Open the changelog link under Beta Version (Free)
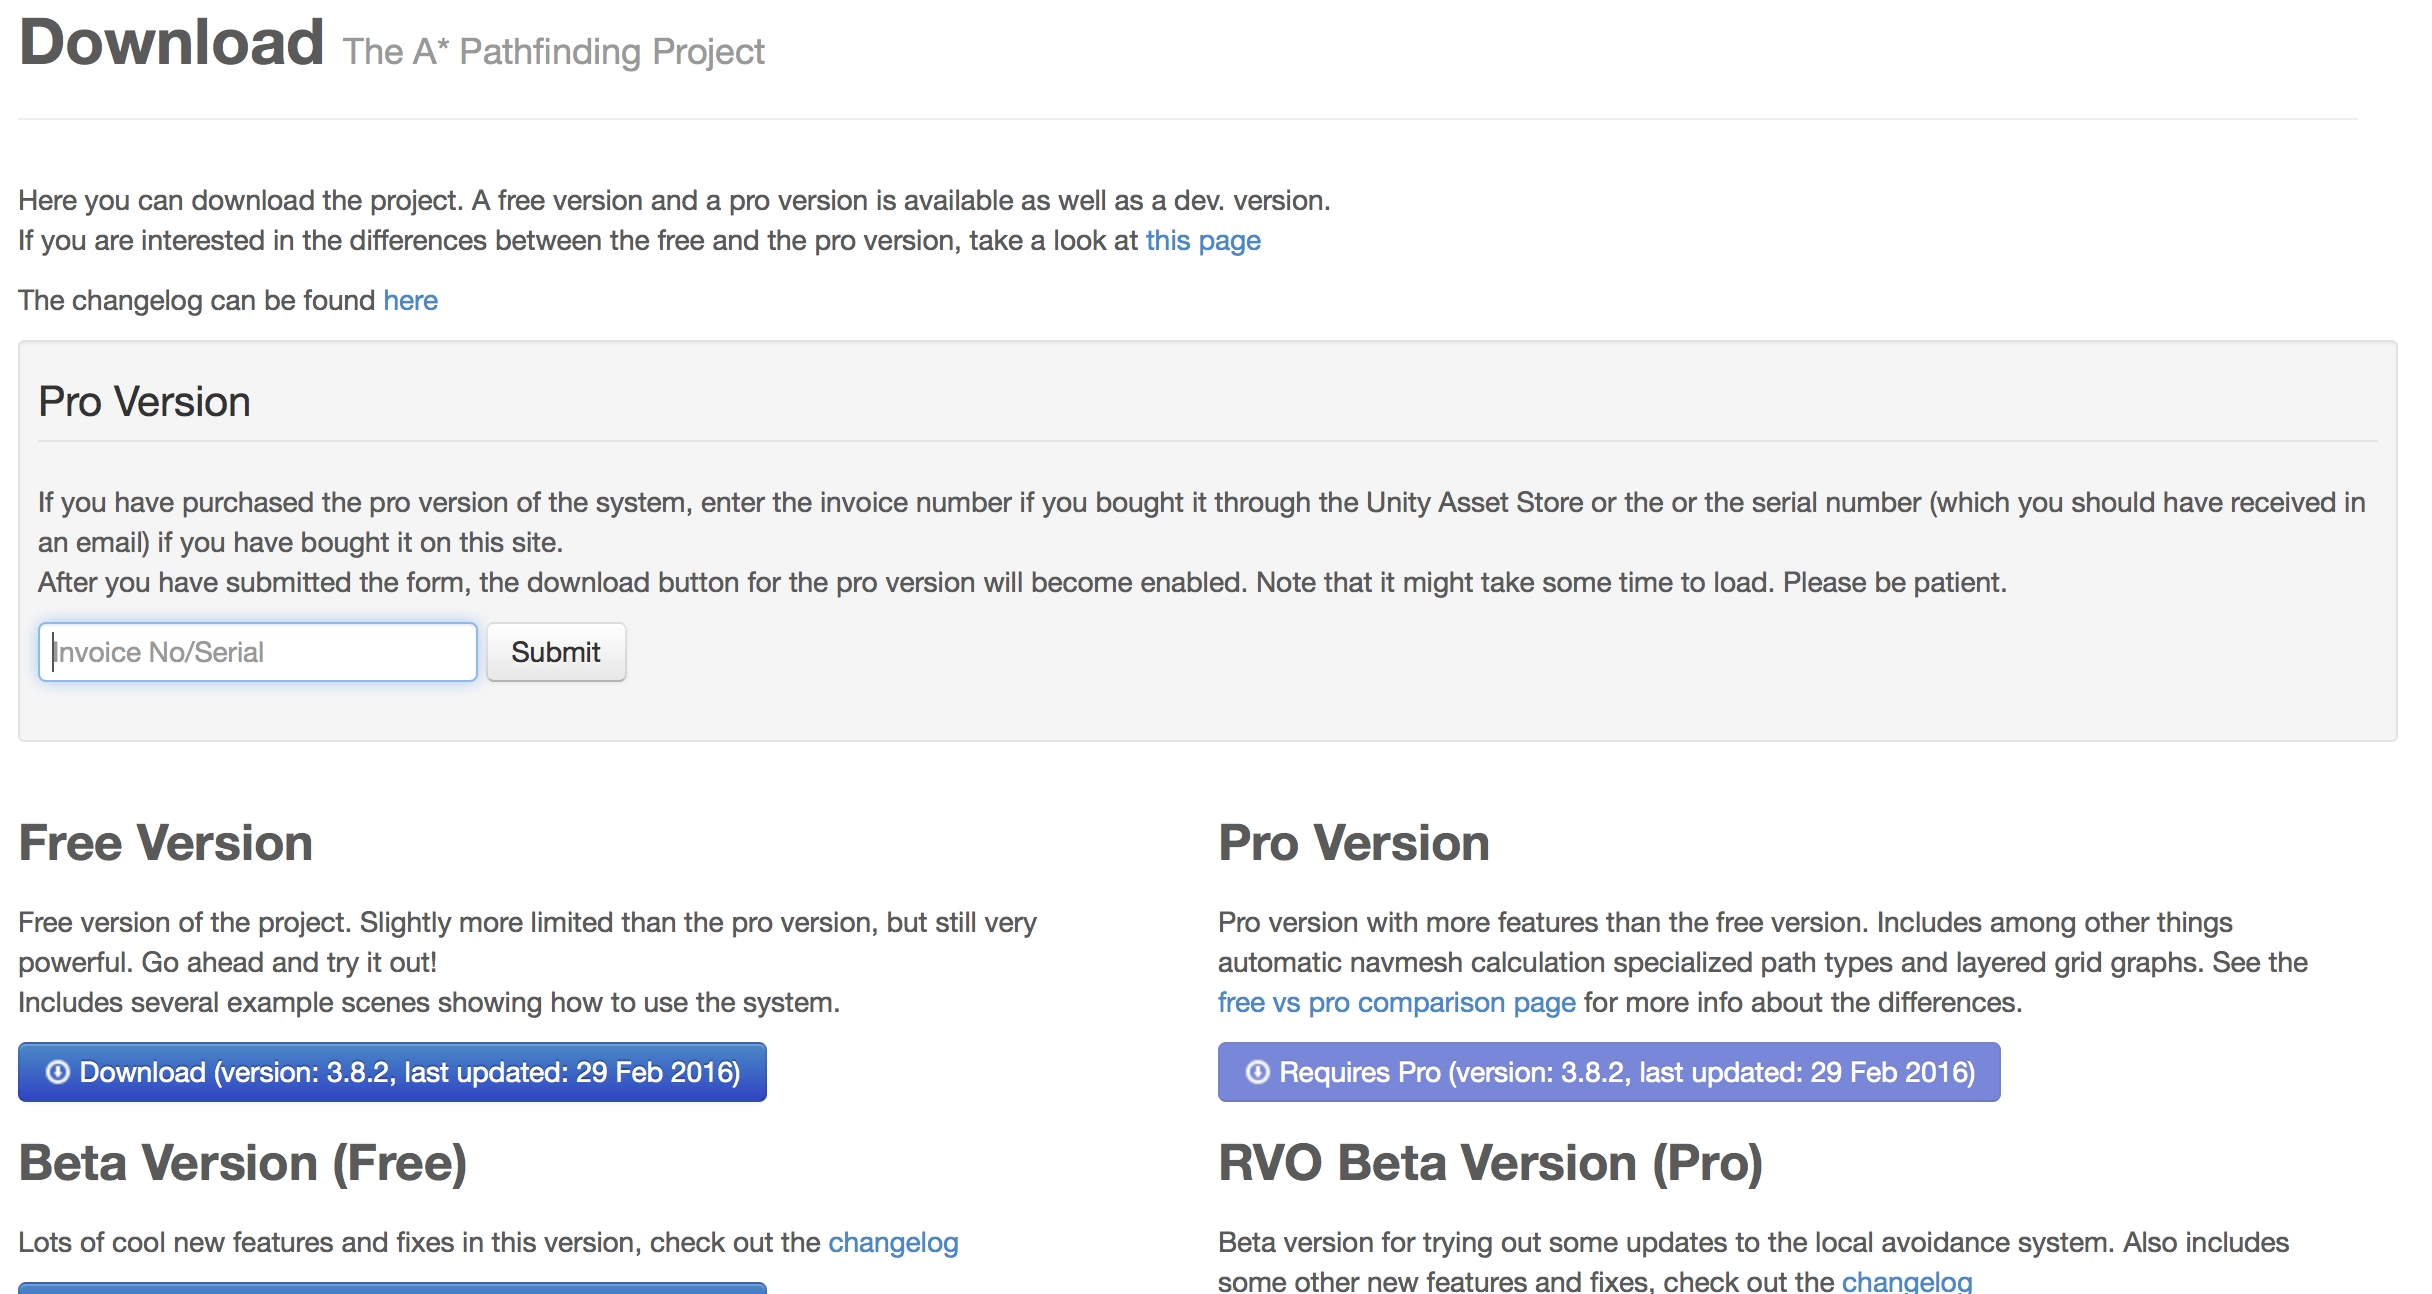Image resolution: width=2432 pixels, height=1294 pixels. tap(893, 1242)
